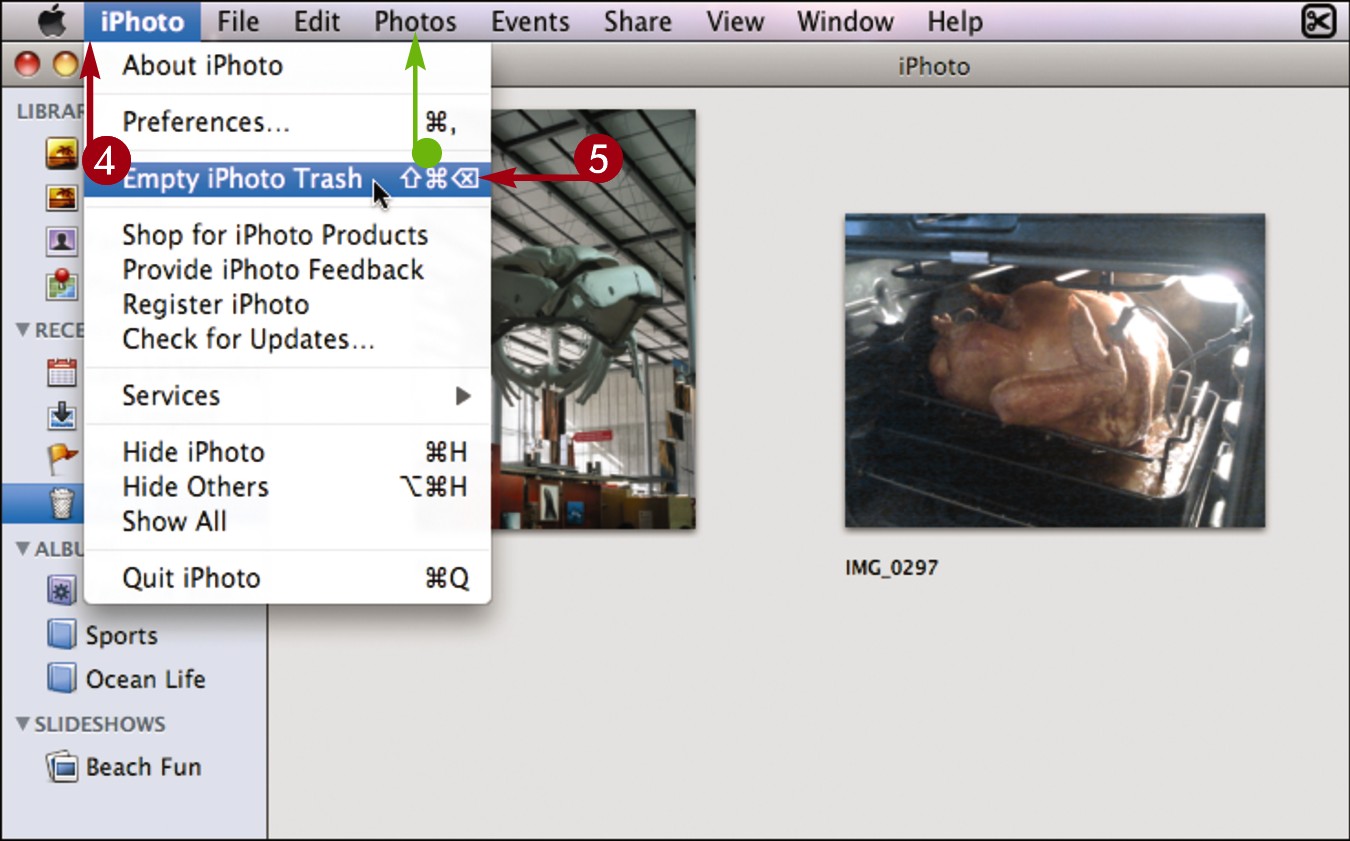The height and width of the screenshot is (841, 1350).
Task: Click the Ocean Life album icon
Action: [62, 679]
